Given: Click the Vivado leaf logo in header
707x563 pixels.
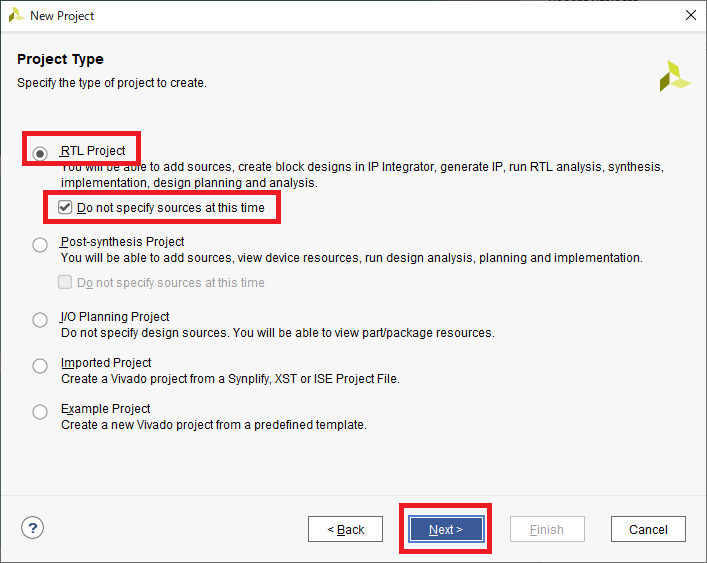Looking at the screenshot, I should (x=674, y=77).
